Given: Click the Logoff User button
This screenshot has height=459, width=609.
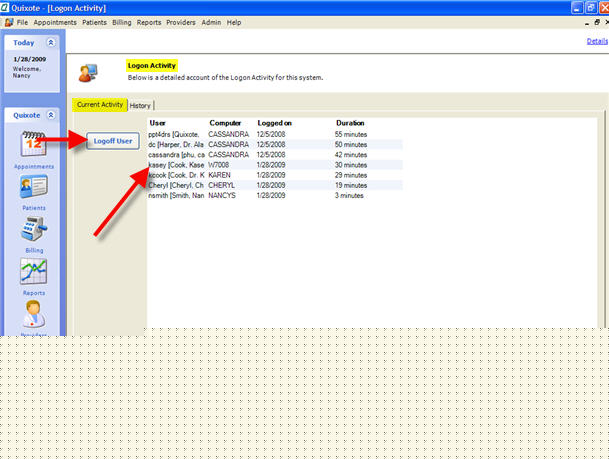Looking at the screenshot, I should point(113,141).
